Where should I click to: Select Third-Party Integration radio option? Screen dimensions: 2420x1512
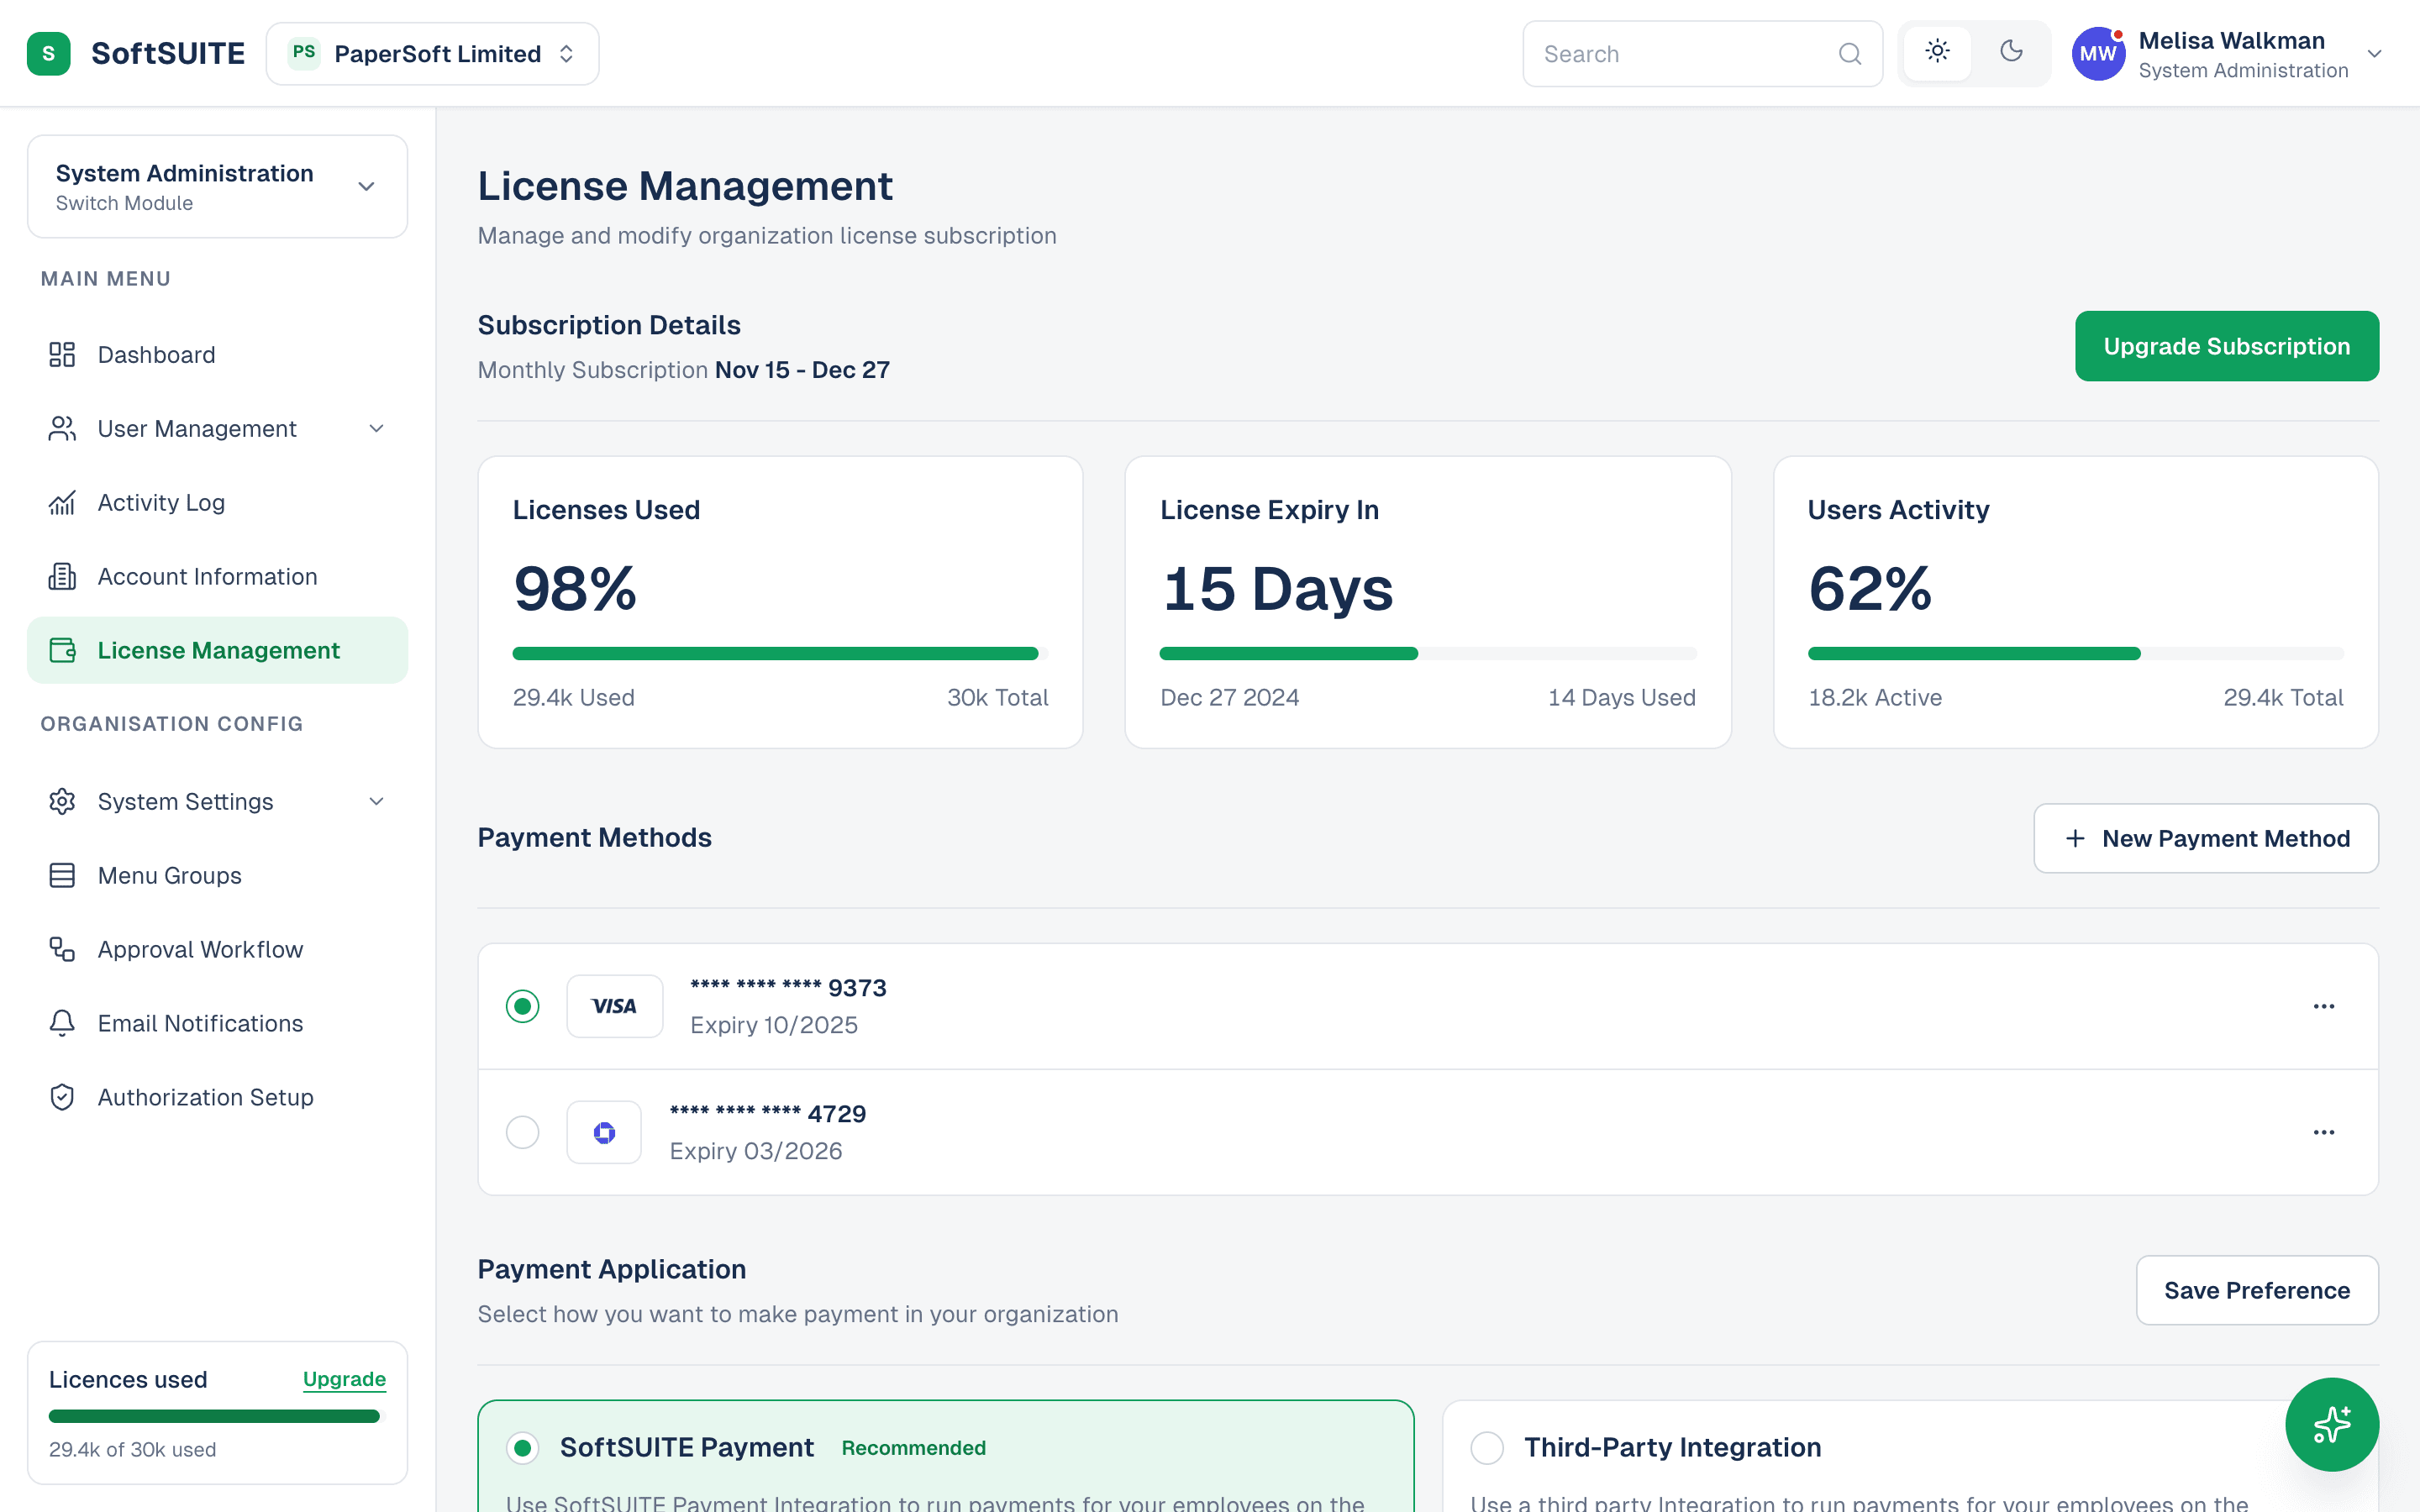point(1487,1447)
